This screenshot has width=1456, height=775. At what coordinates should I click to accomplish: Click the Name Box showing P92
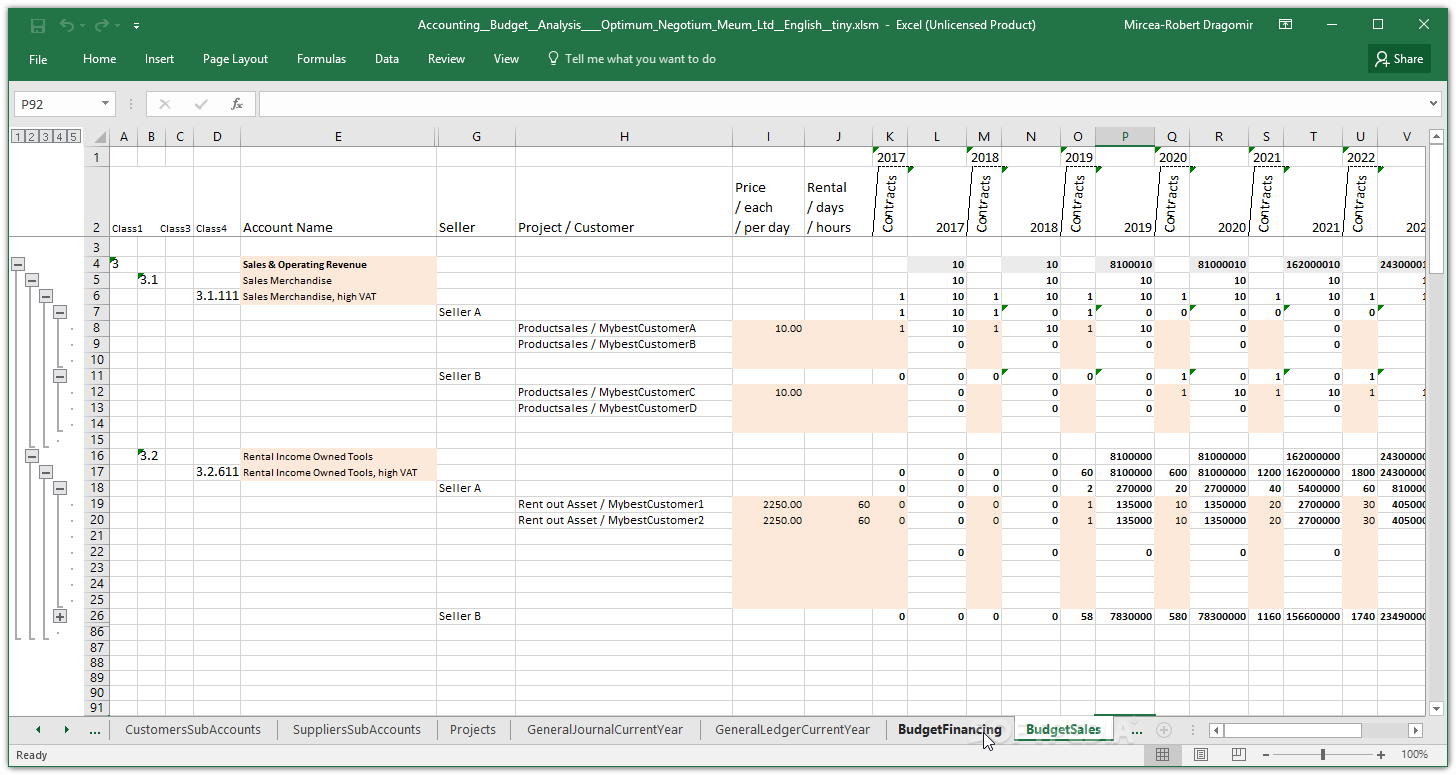pyautogui.click(x=57, y=104)
